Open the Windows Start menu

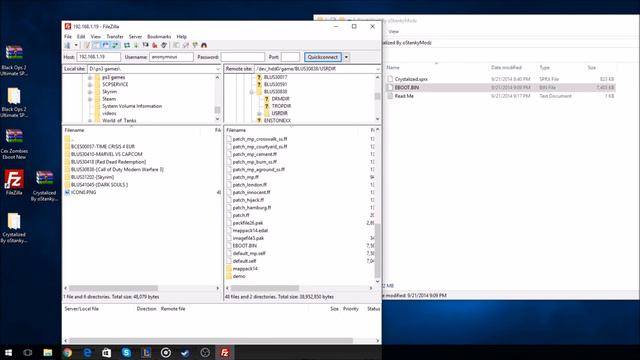pos(8,353)
